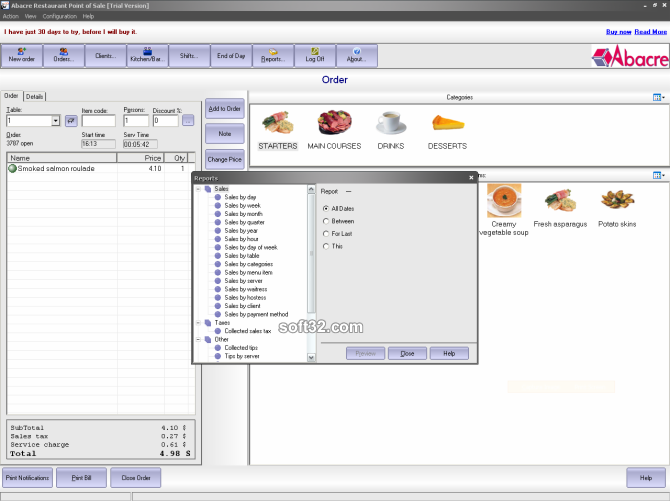Image resolution: width=670 pixels, height=501 pixels.
Task: Collapse the Other tree node
Action: (198, 339)
